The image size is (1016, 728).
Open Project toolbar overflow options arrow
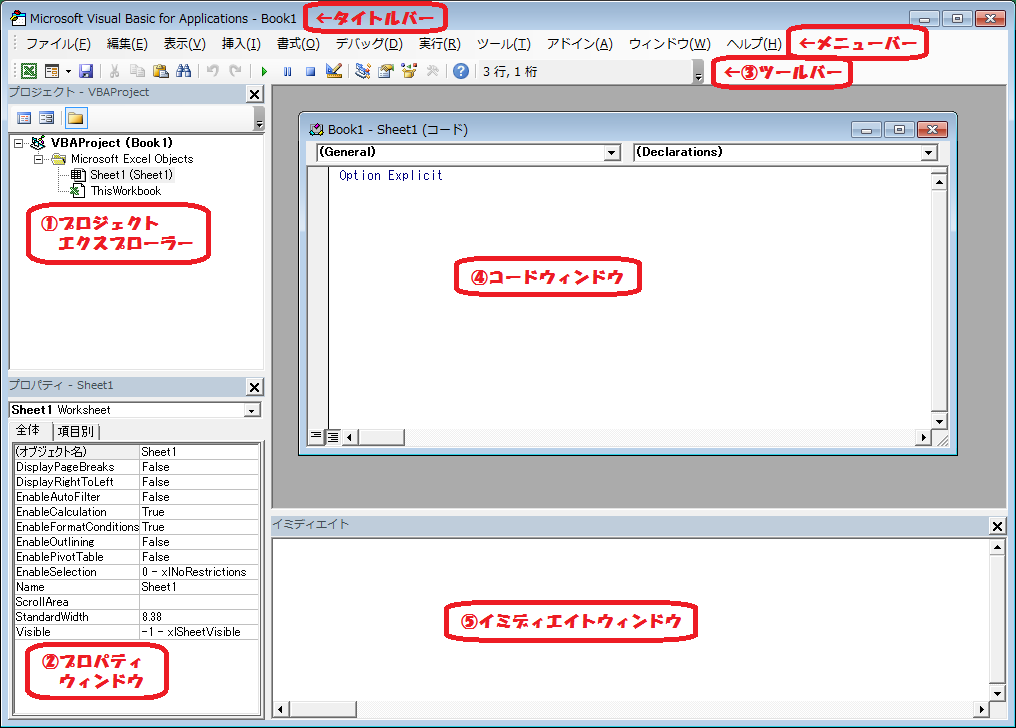pos(259,119)
